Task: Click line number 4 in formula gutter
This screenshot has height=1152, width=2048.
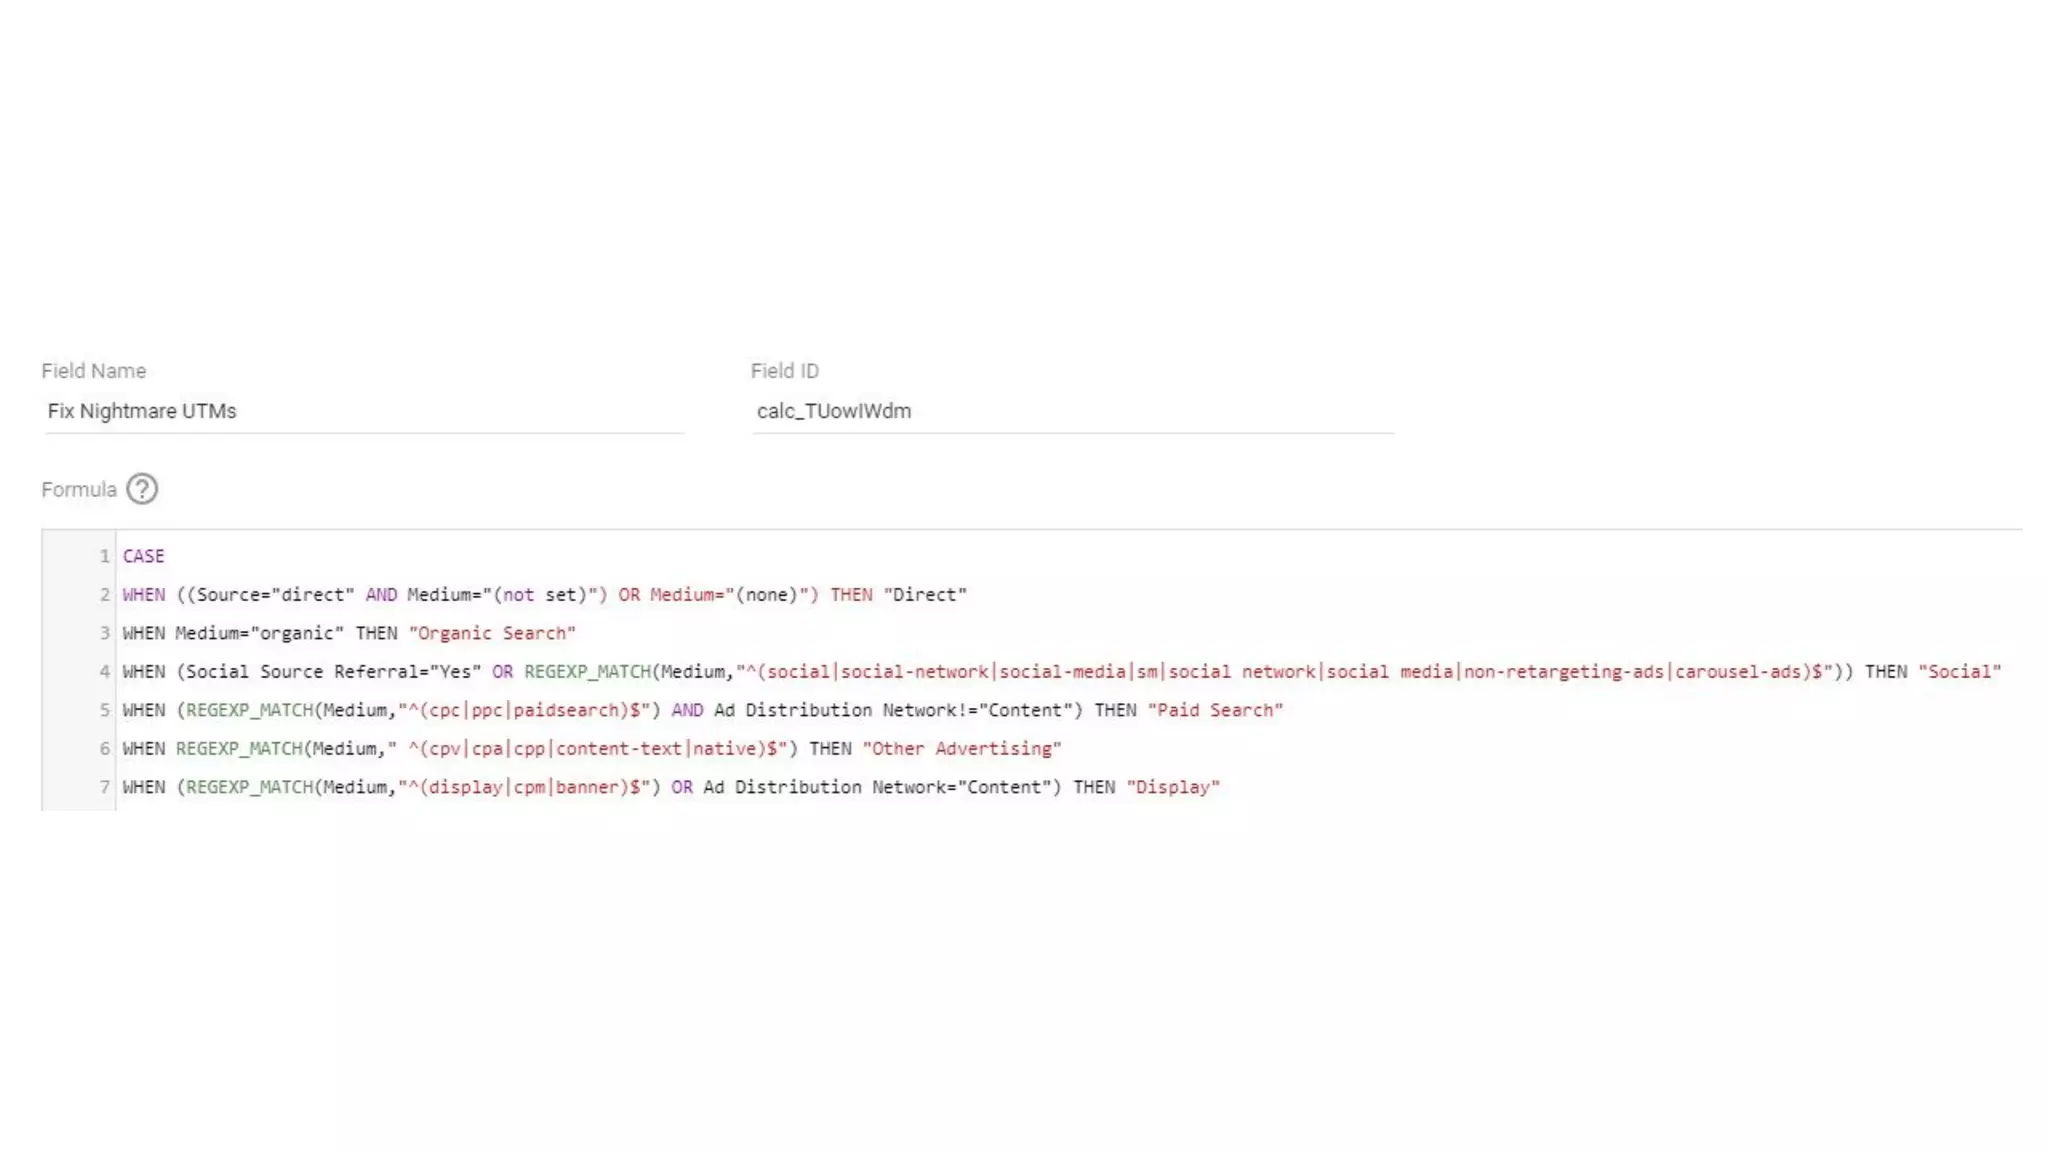Action: click(104, 672)
